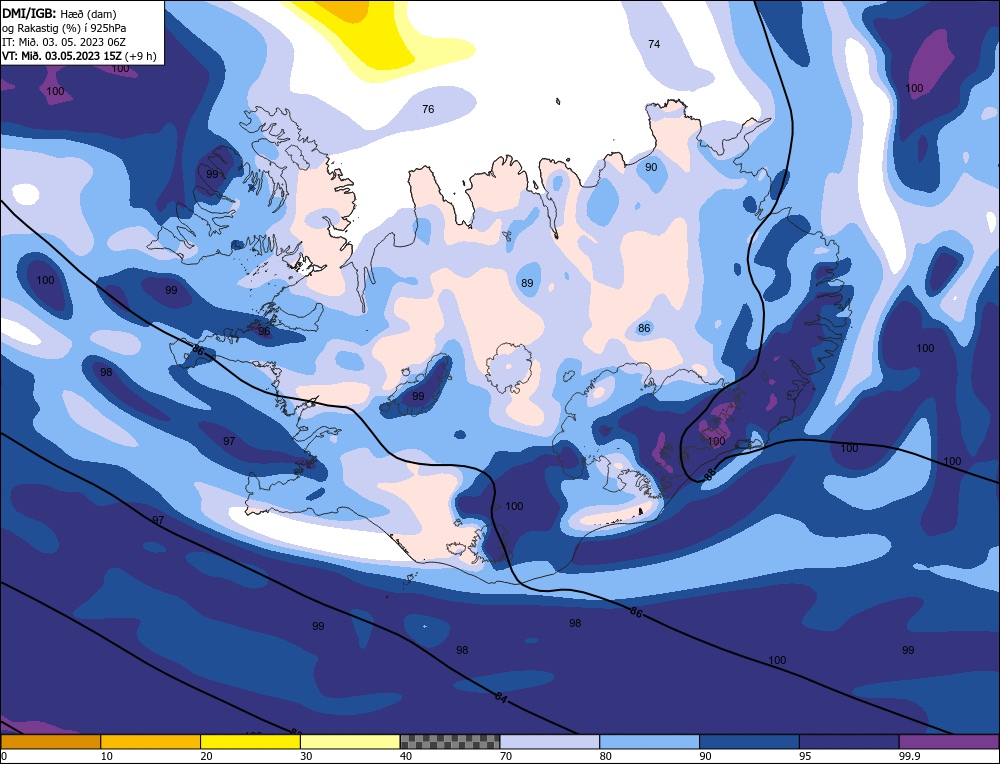The width and height of the screenshot is (1000, 764).
Task: Click the dark navy 95–99.9 legend swatch
Action: click(x=849, y=741)
